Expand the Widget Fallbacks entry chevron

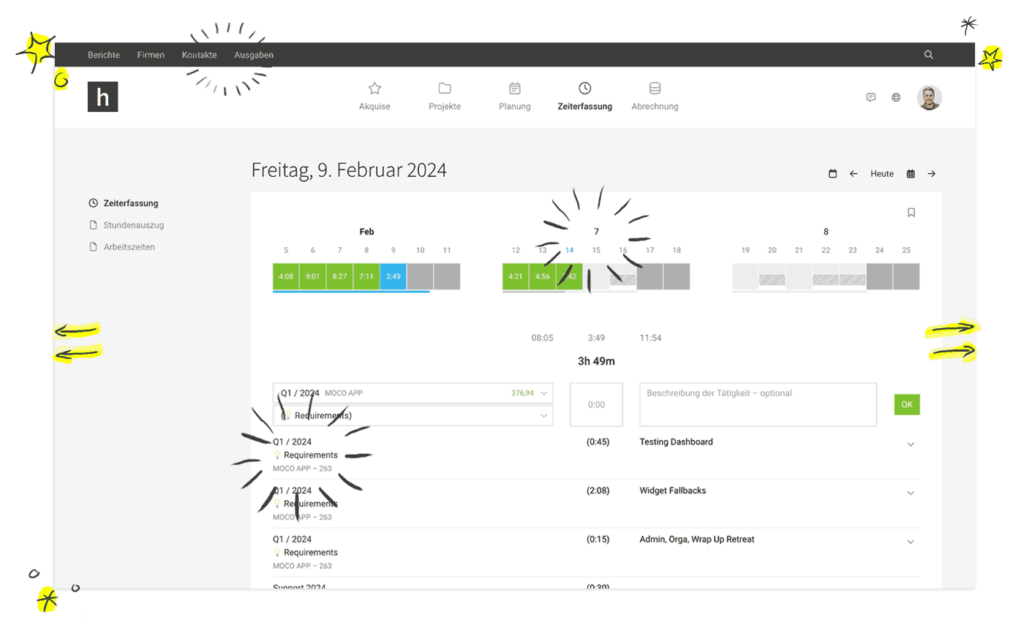[x=910, y=494]
